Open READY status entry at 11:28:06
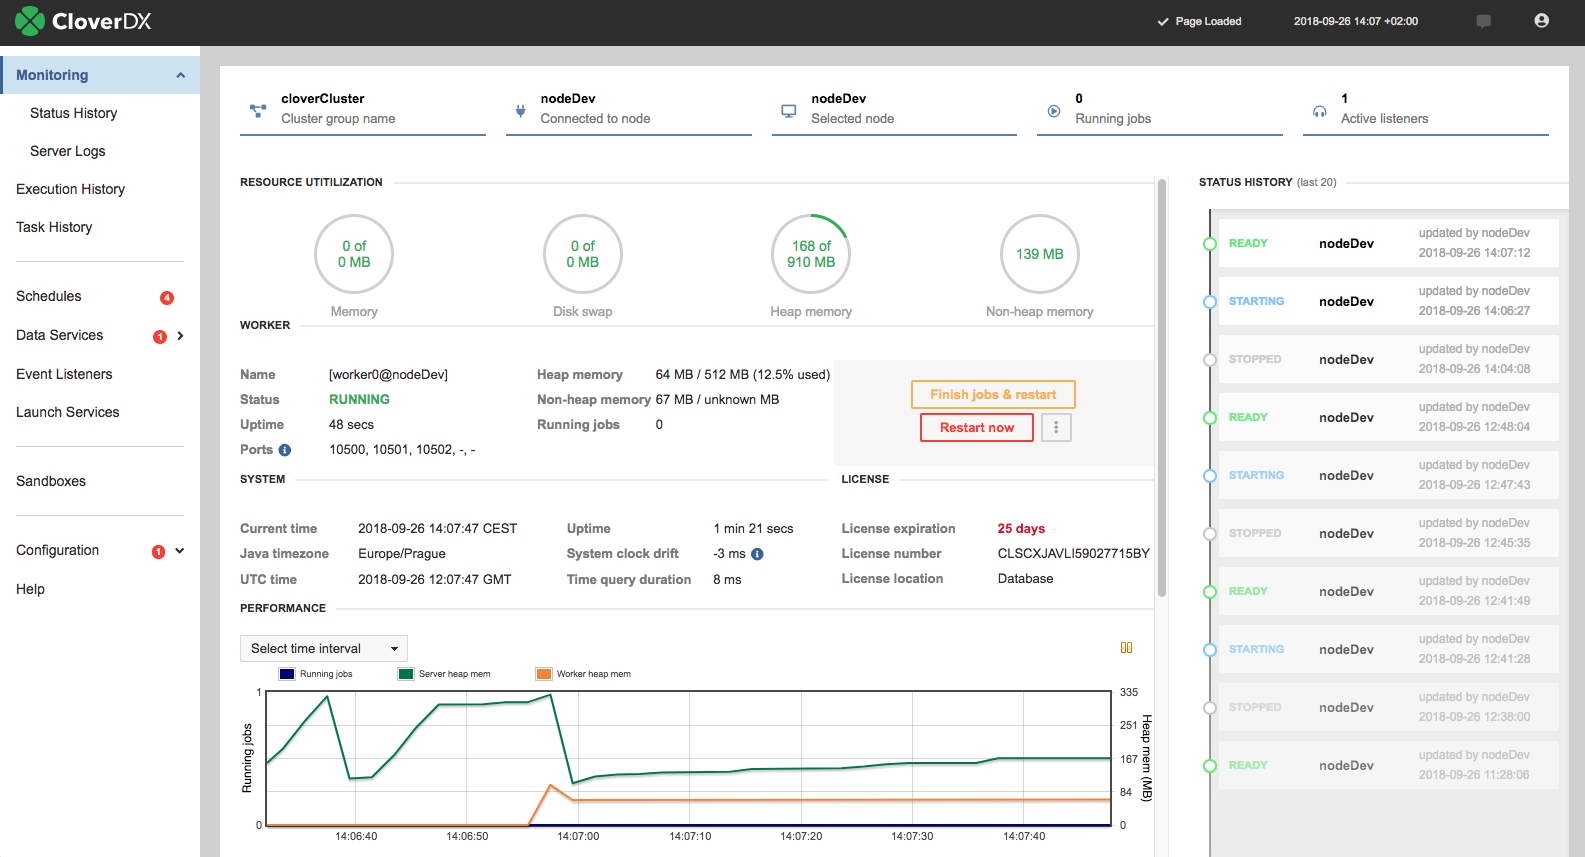Screen dimensions: 1585x857 pos(1389,766)
